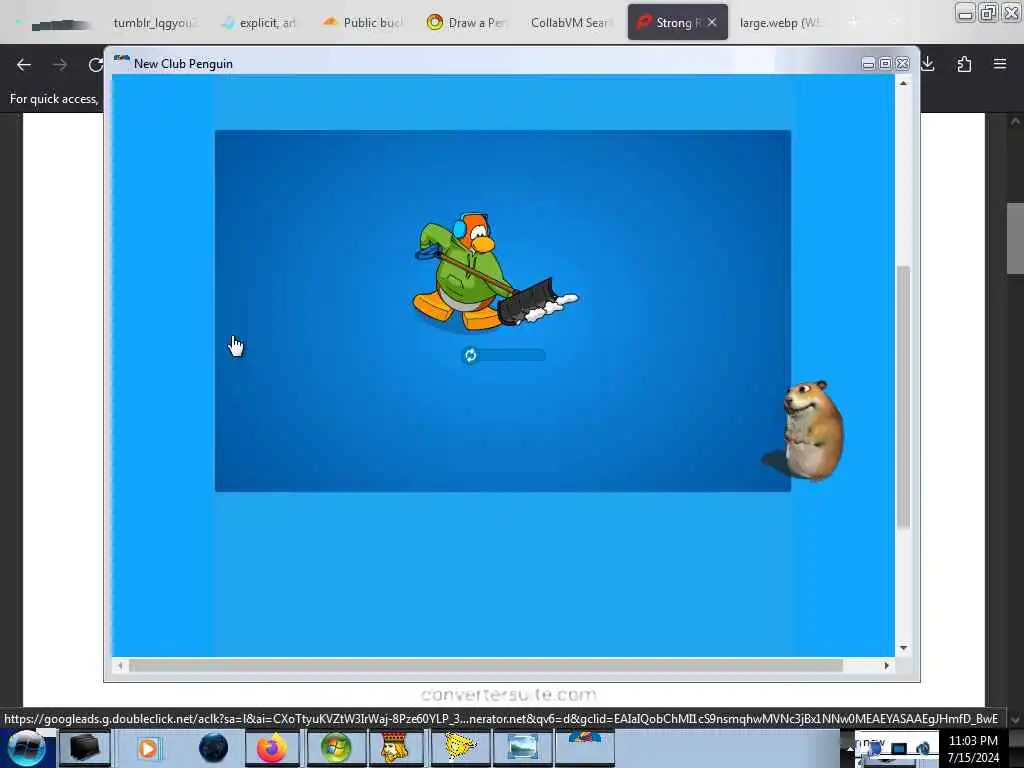Click the browser page vertical scrollbar thumb
This screenshot has height=768, width=1024.
[1014, 238]
